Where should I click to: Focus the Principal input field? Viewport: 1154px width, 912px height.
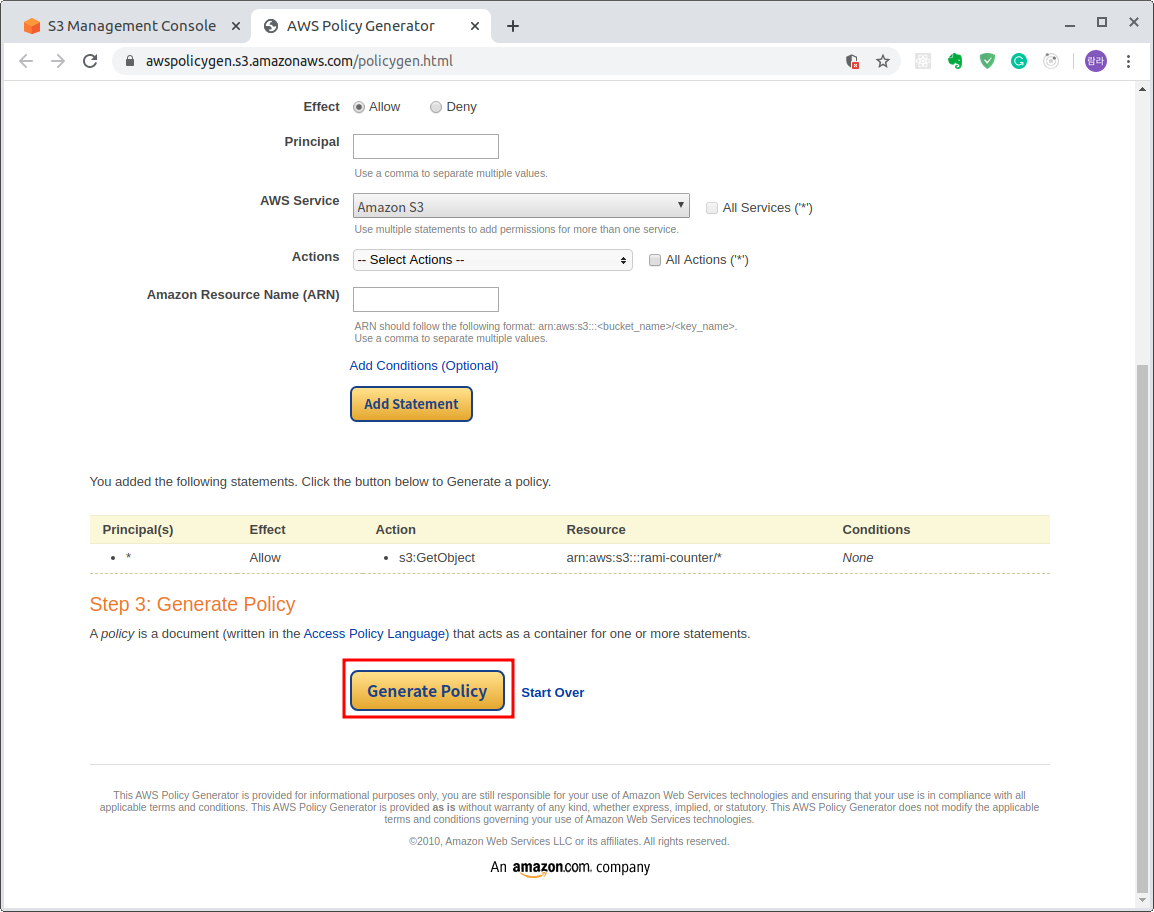(x=425, y=146)
